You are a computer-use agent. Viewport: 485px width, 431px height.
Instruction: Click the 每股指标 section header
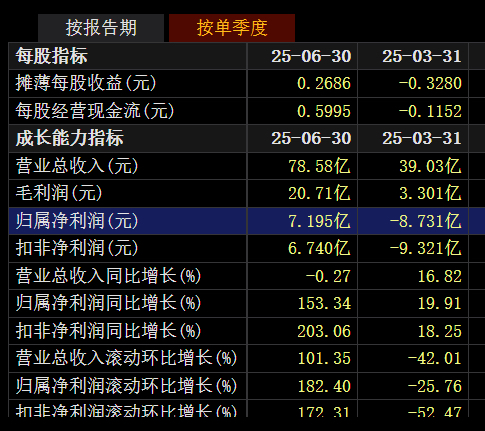(x=52, y=56)
